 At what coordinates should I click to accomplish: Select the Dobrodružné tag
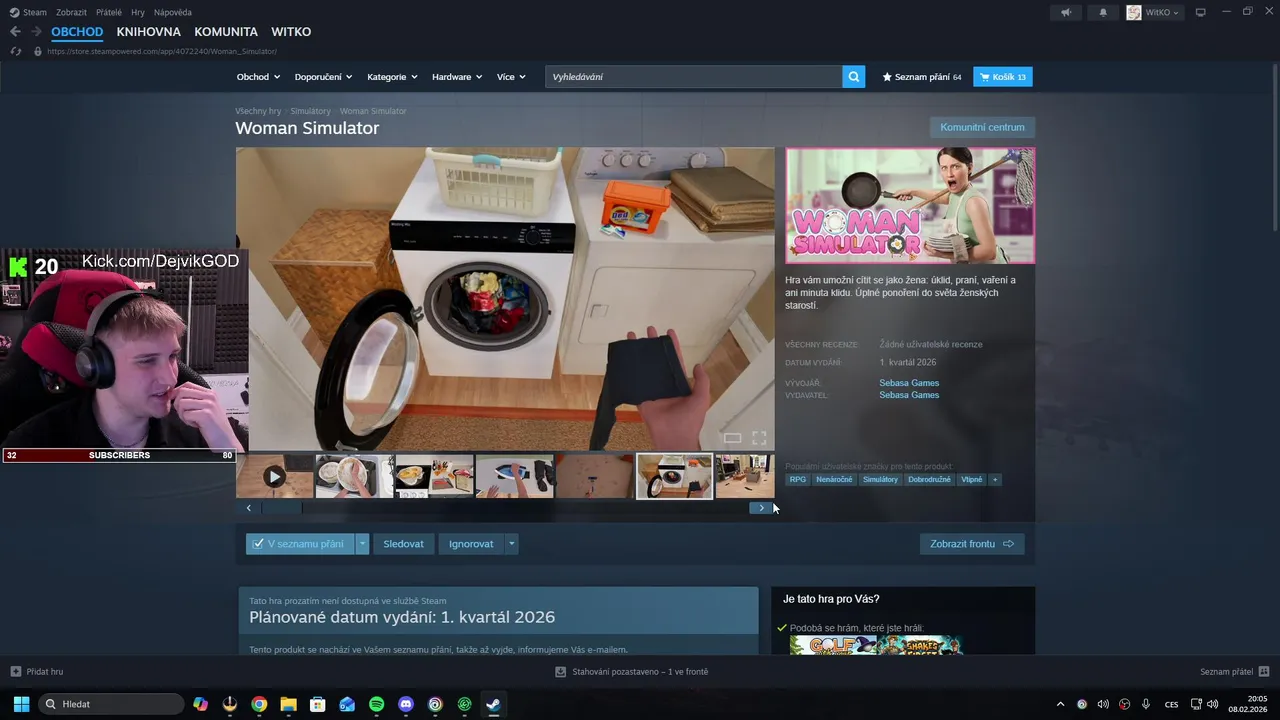tap(929, 480)
